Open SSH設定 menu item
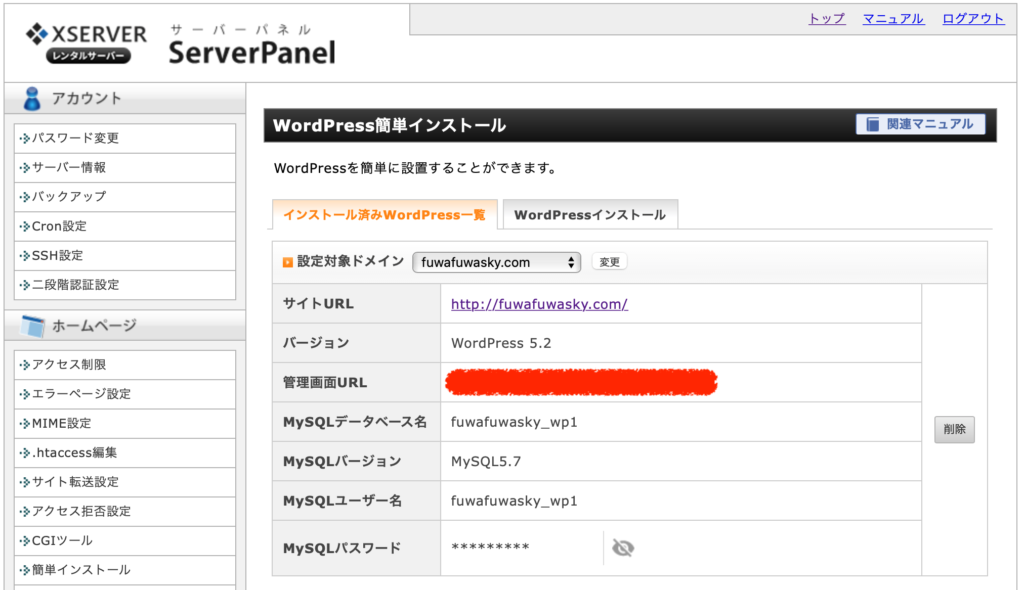 tap(125, 255)
